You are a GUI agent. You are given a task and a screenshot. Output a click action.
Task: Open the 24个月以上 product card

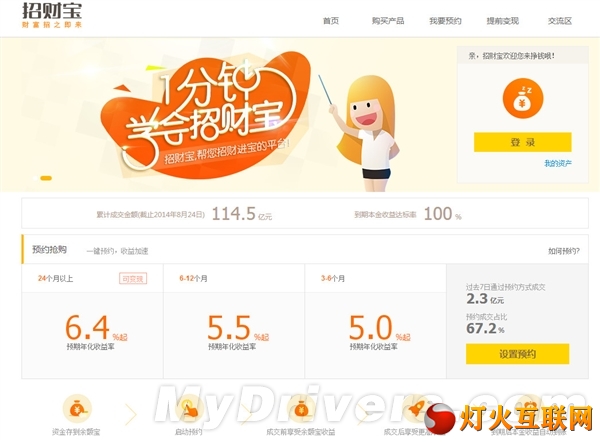93,321
